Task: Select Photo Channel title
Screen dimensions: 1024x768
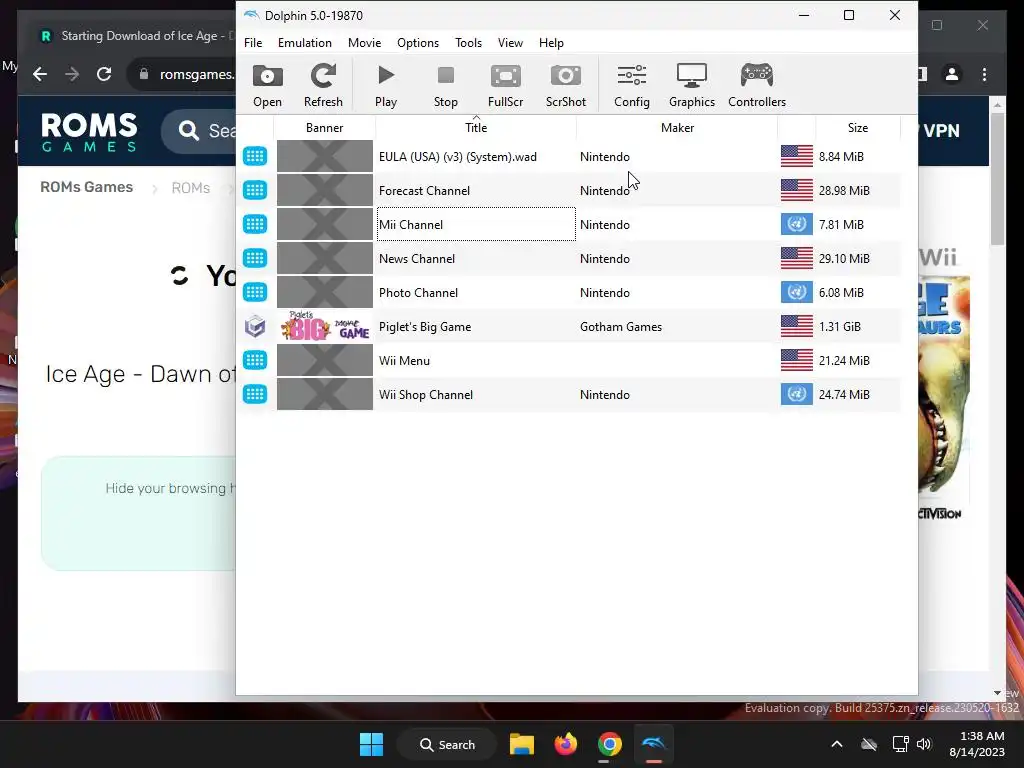Action: click(x=418, y=293)
